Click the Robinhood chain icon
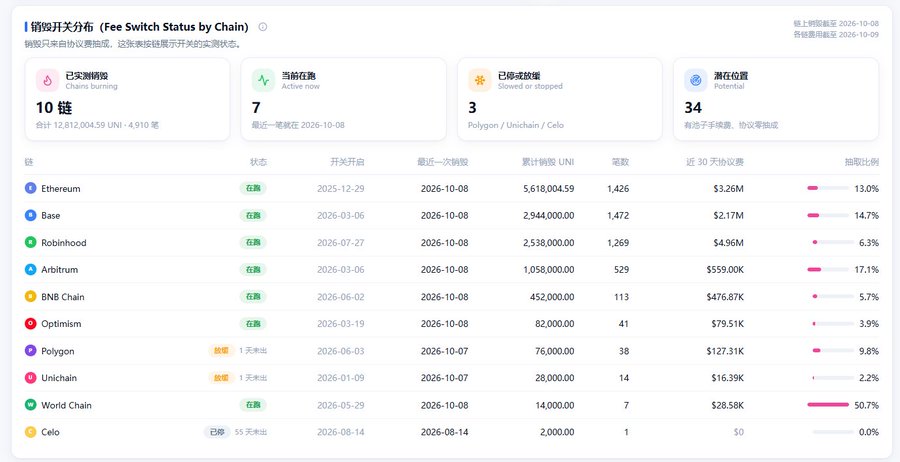This screenshot has width=900, height=462. (x=30, y=242)
